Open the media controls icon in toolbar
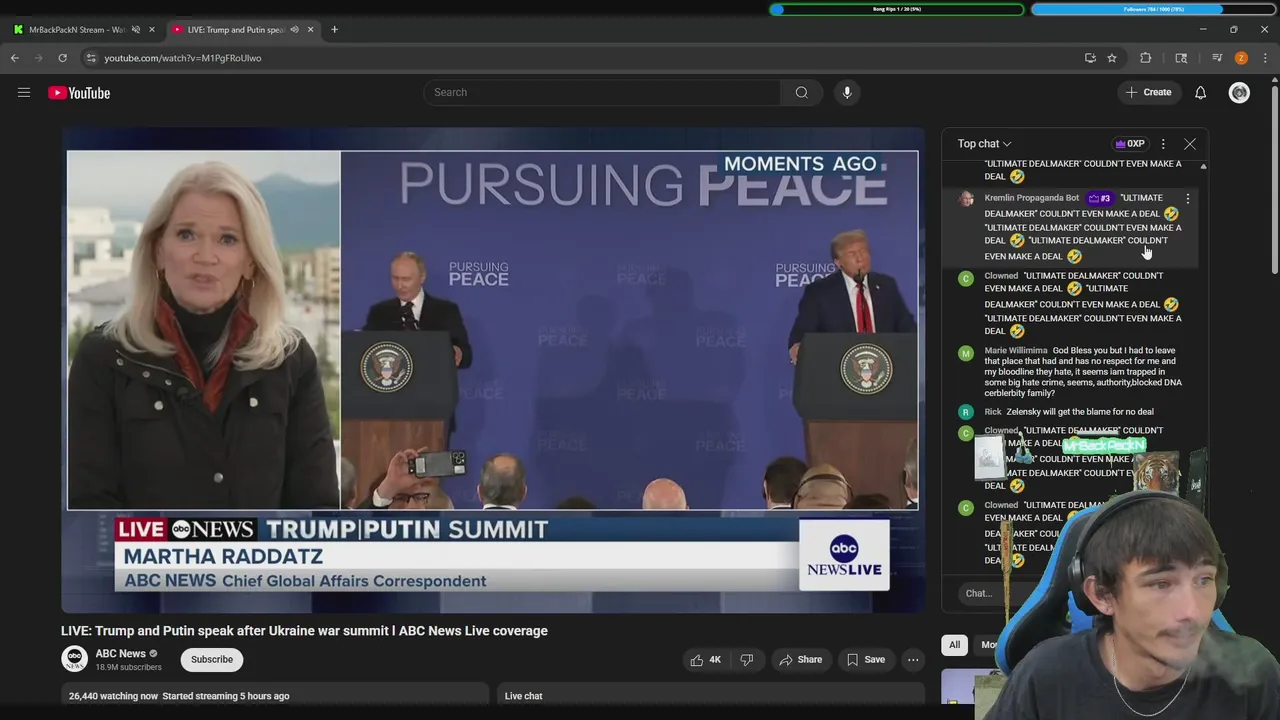The width and height of the screenshot is (1280, 720). [1217, 58]
